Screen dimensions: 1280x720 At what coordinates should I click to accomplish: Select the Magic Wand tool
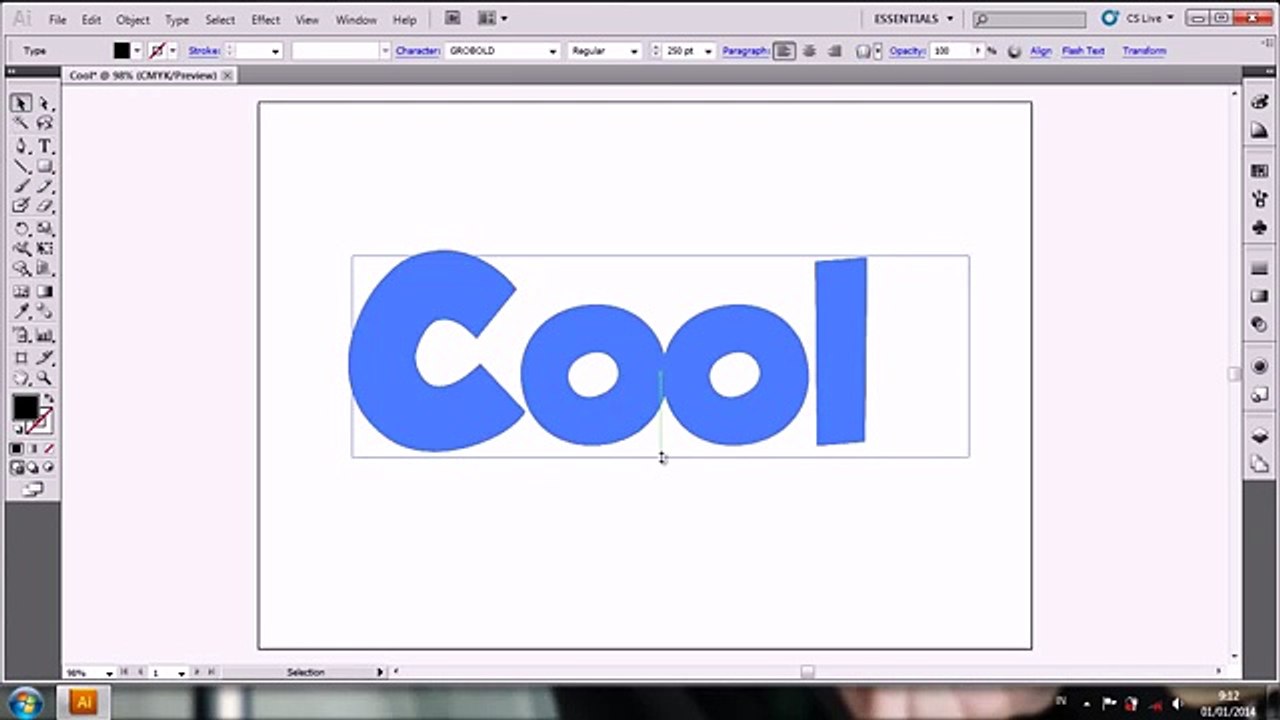tap(21, 124)
